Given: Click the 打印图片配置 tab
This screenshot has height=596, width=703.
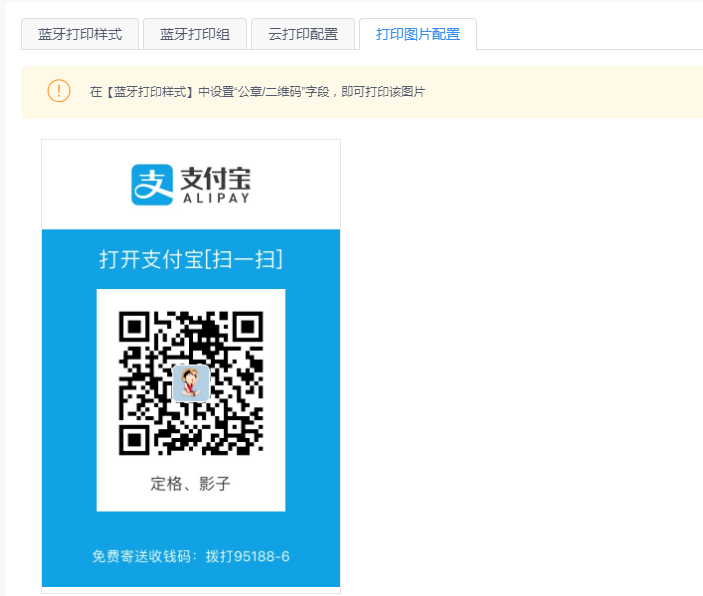Looking at the screenshot, I should 418,34.
